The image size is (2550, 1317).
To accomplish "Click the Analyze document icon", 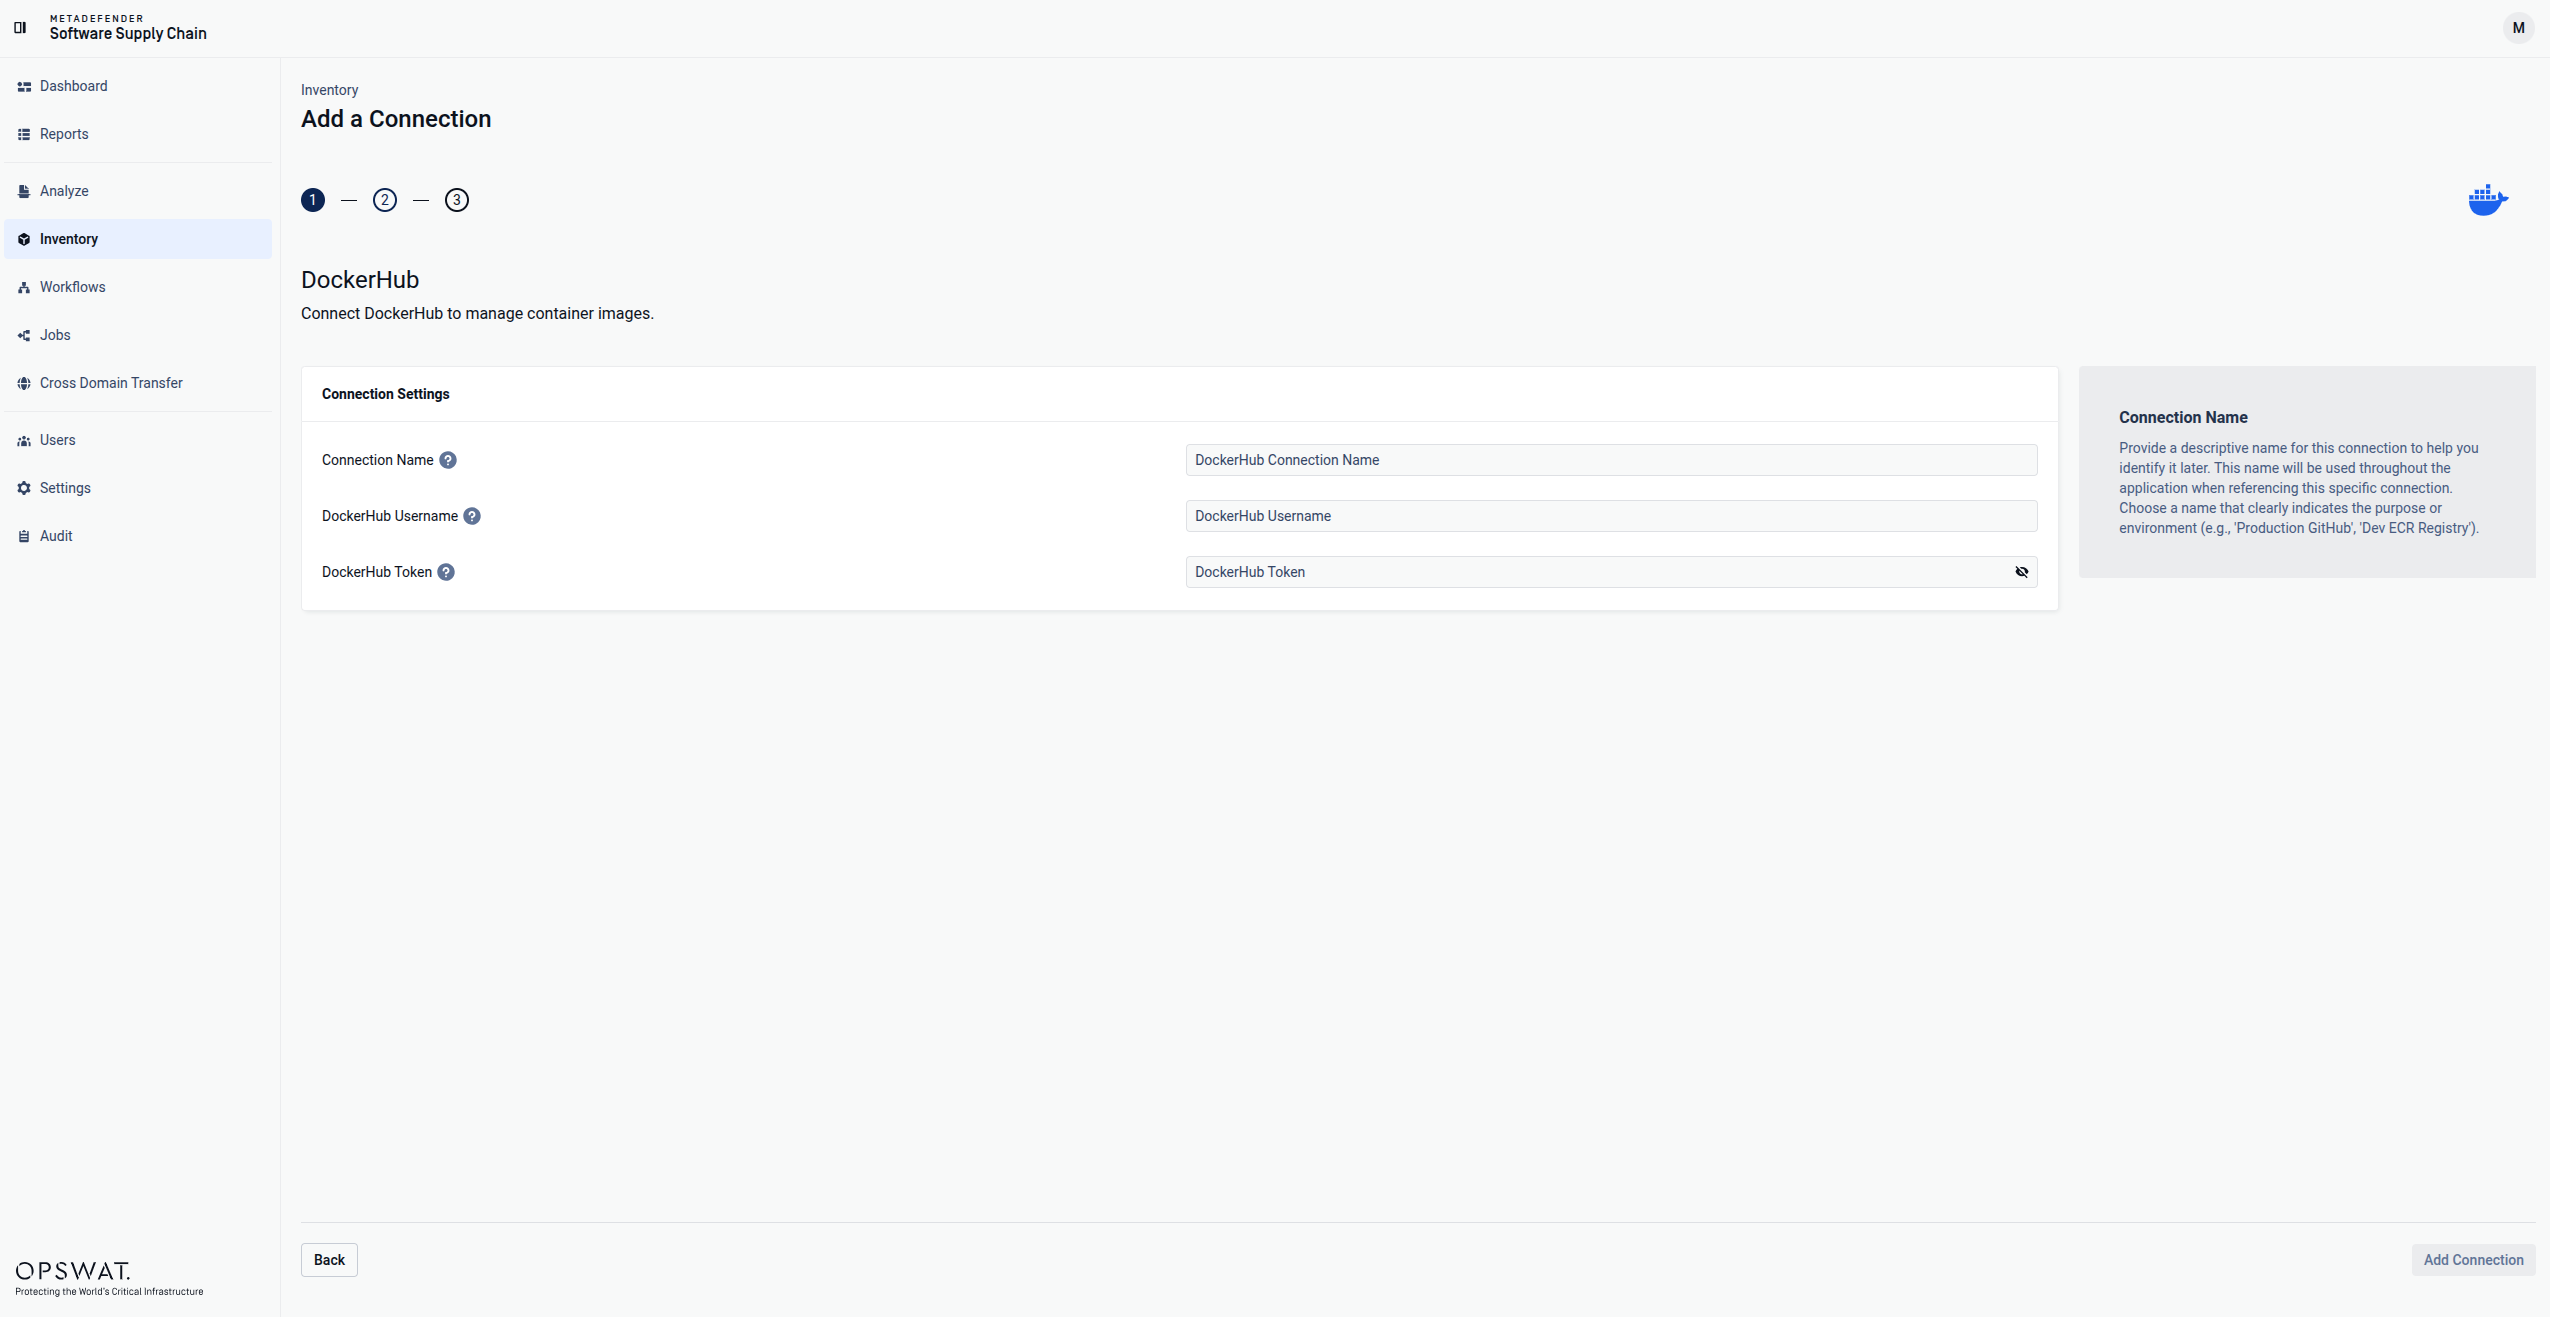I will (24, 192).
